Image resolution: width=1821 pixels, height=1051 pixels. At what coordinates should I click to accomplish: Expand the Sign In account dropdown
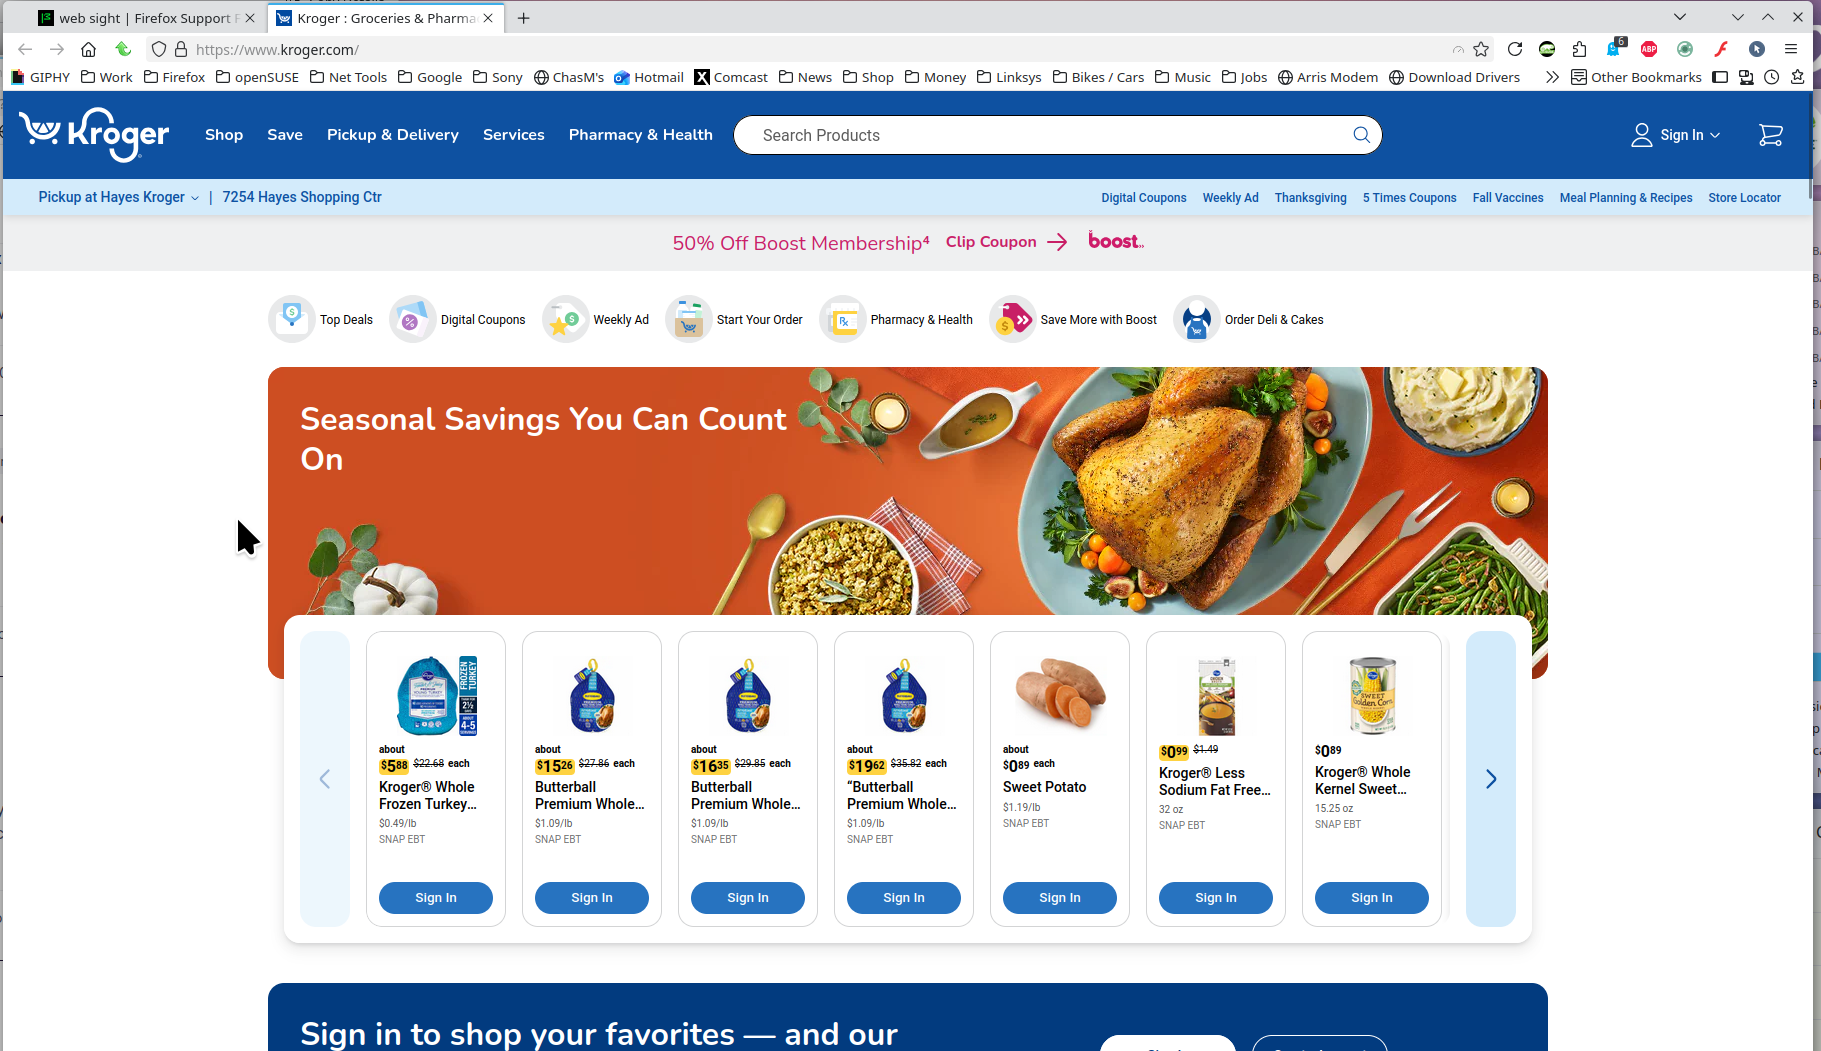tap(1676, 135)
